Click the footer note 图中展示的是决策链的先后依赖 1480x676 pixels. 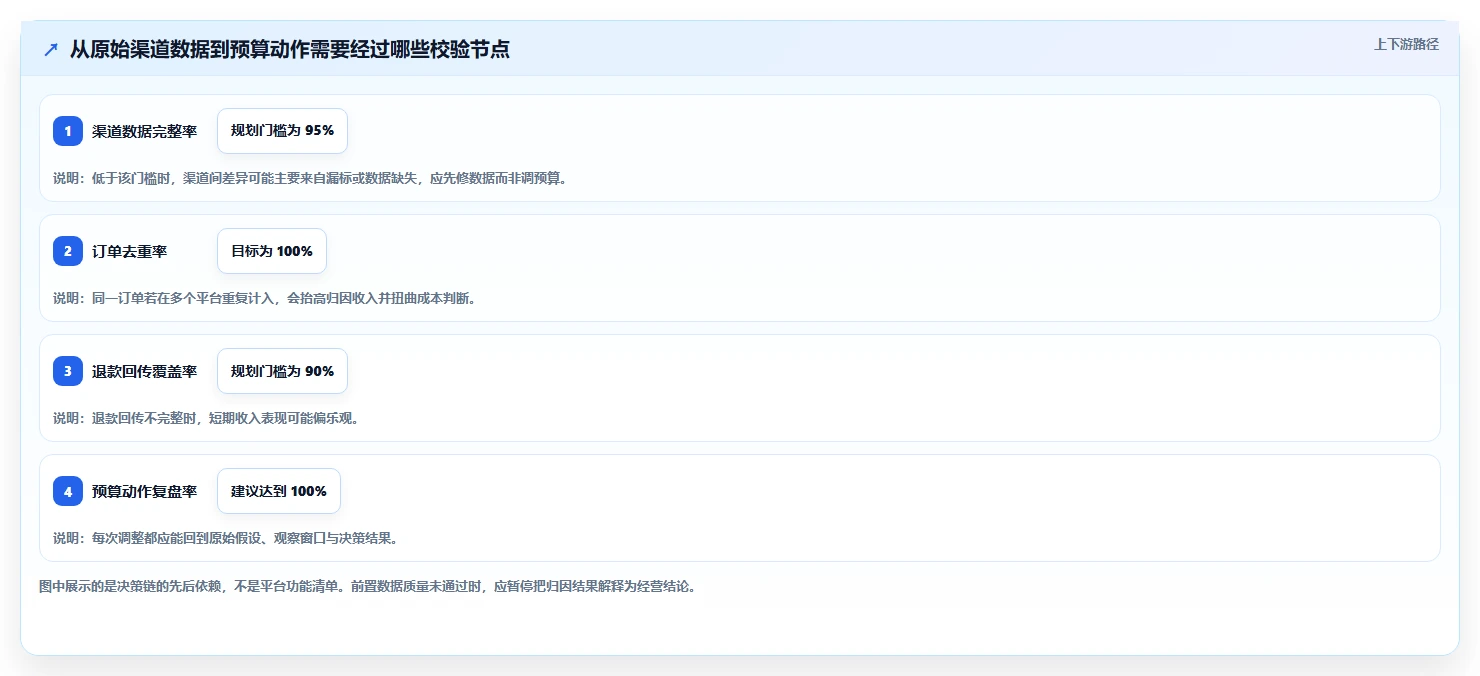point(367,587)
